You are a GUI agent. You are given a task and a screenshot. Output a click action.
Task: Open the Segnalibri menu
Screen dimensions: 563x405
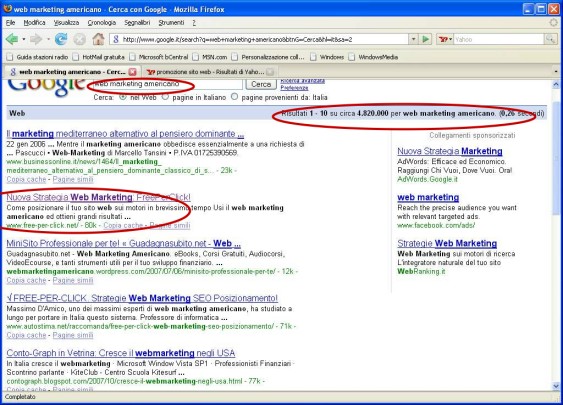(137, 23)
